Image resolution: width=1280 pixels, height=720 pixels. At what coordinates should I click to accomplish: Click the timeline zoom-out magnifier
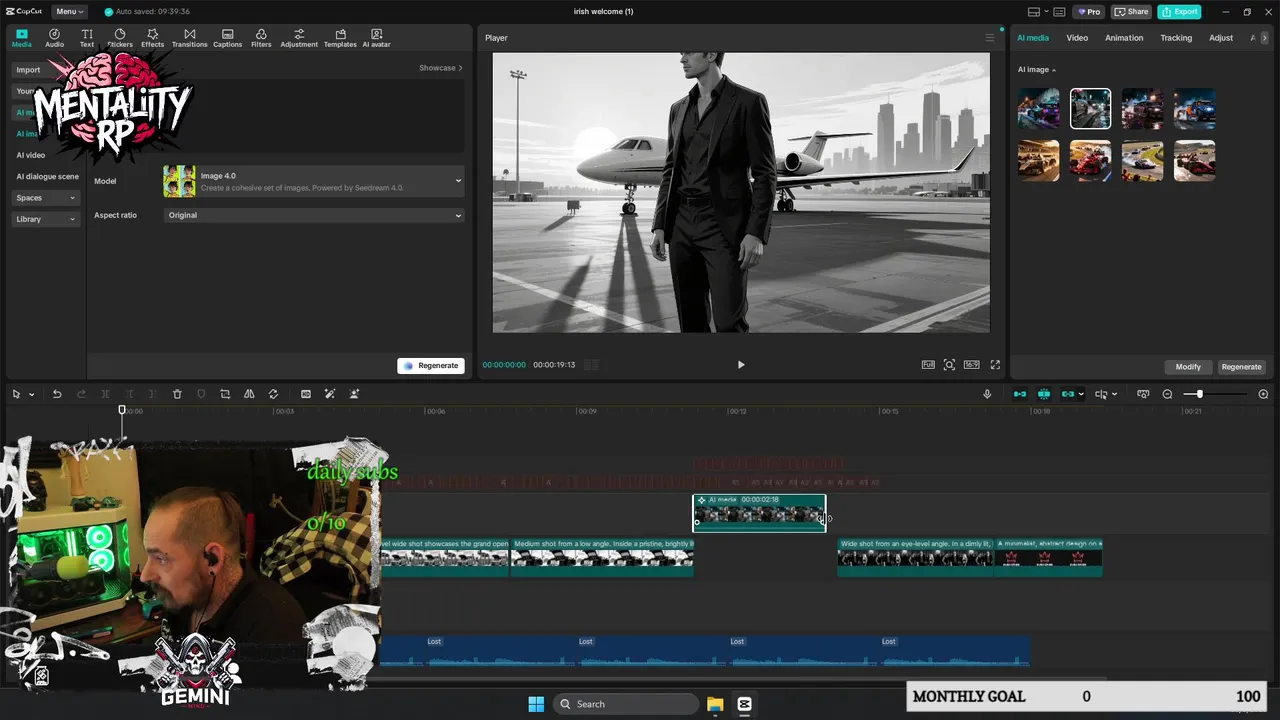coord(1167,394)
